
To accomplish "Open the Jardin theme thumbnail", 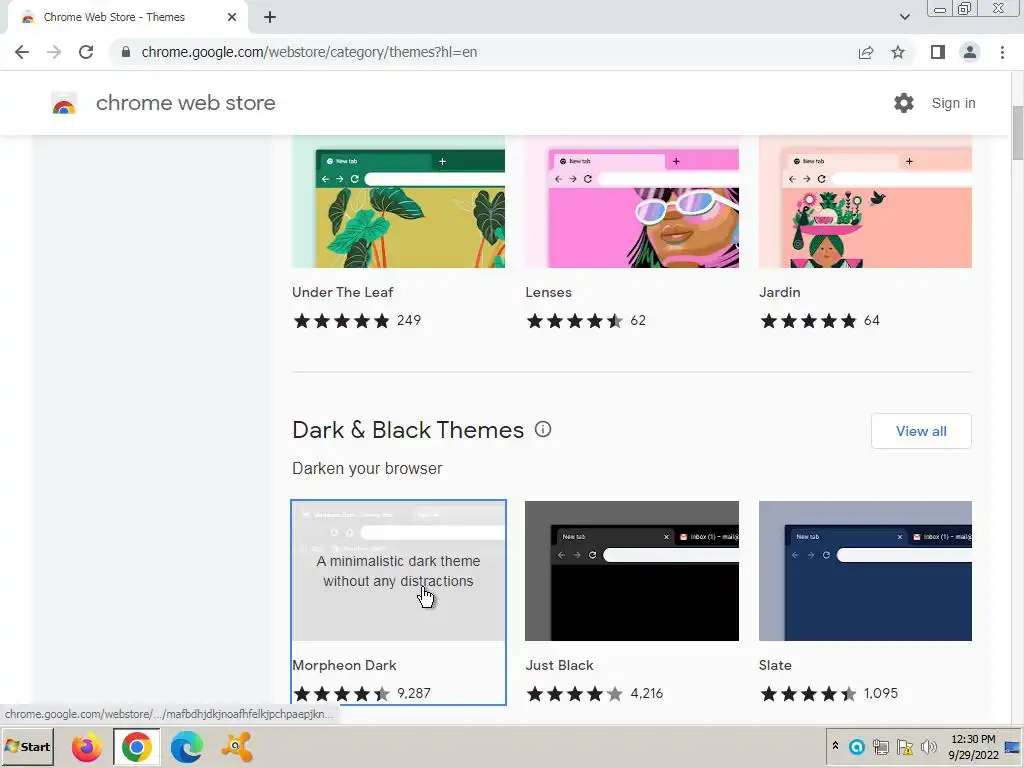I will pos(865,202).
